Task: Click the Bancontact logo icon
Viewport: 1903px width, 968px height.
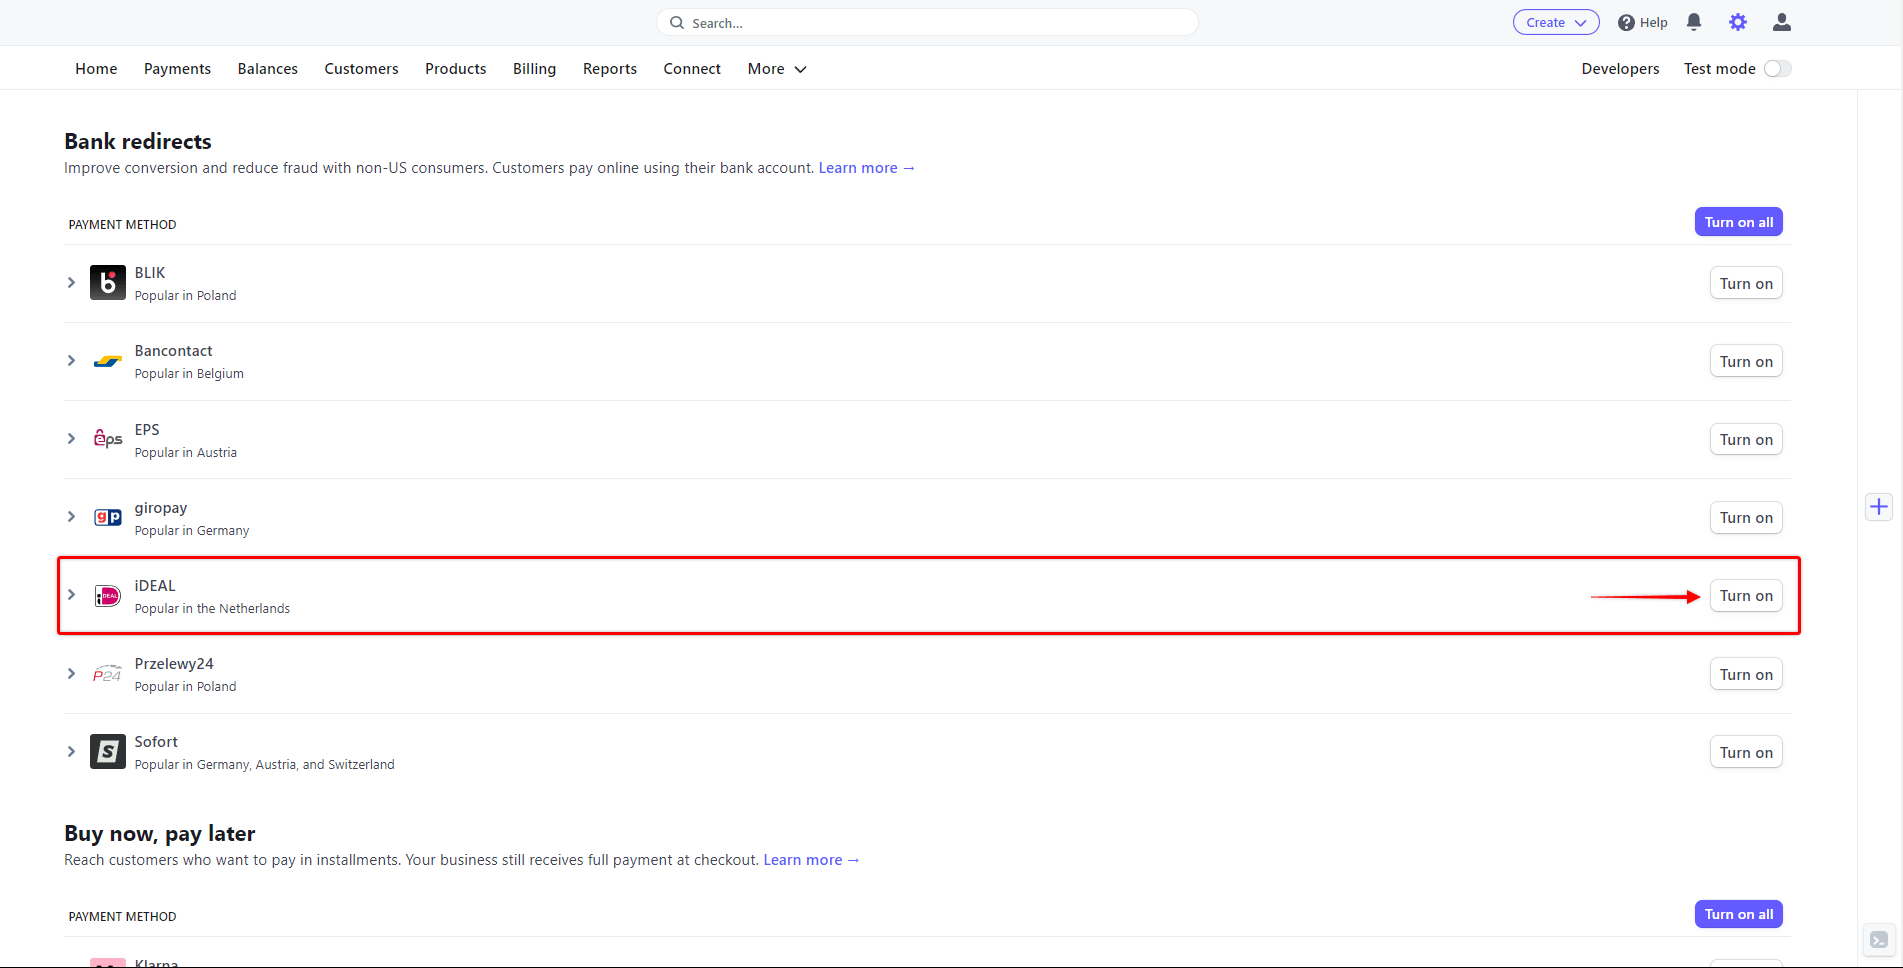Action: [x=107, y=360]
